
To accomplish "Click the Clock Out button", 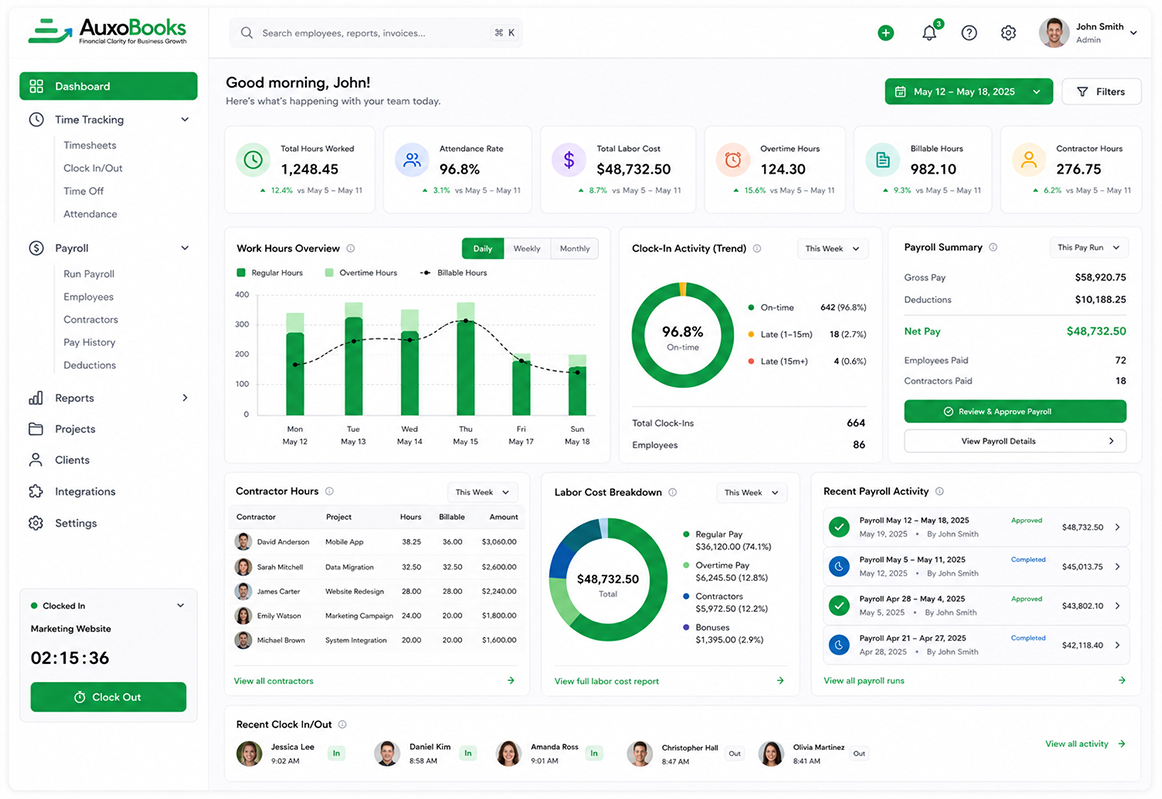I will [108, 697].
